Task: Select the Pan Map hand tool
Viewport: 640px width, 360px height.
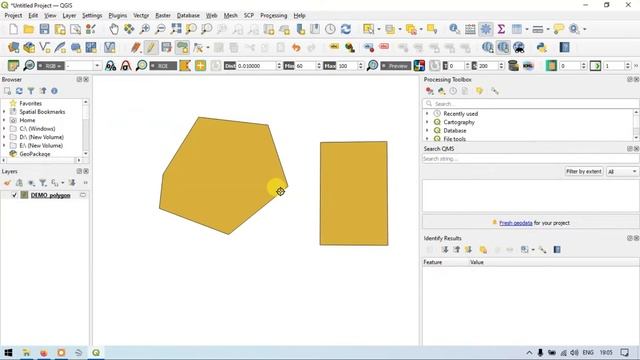Action: [x=114, y=29]
